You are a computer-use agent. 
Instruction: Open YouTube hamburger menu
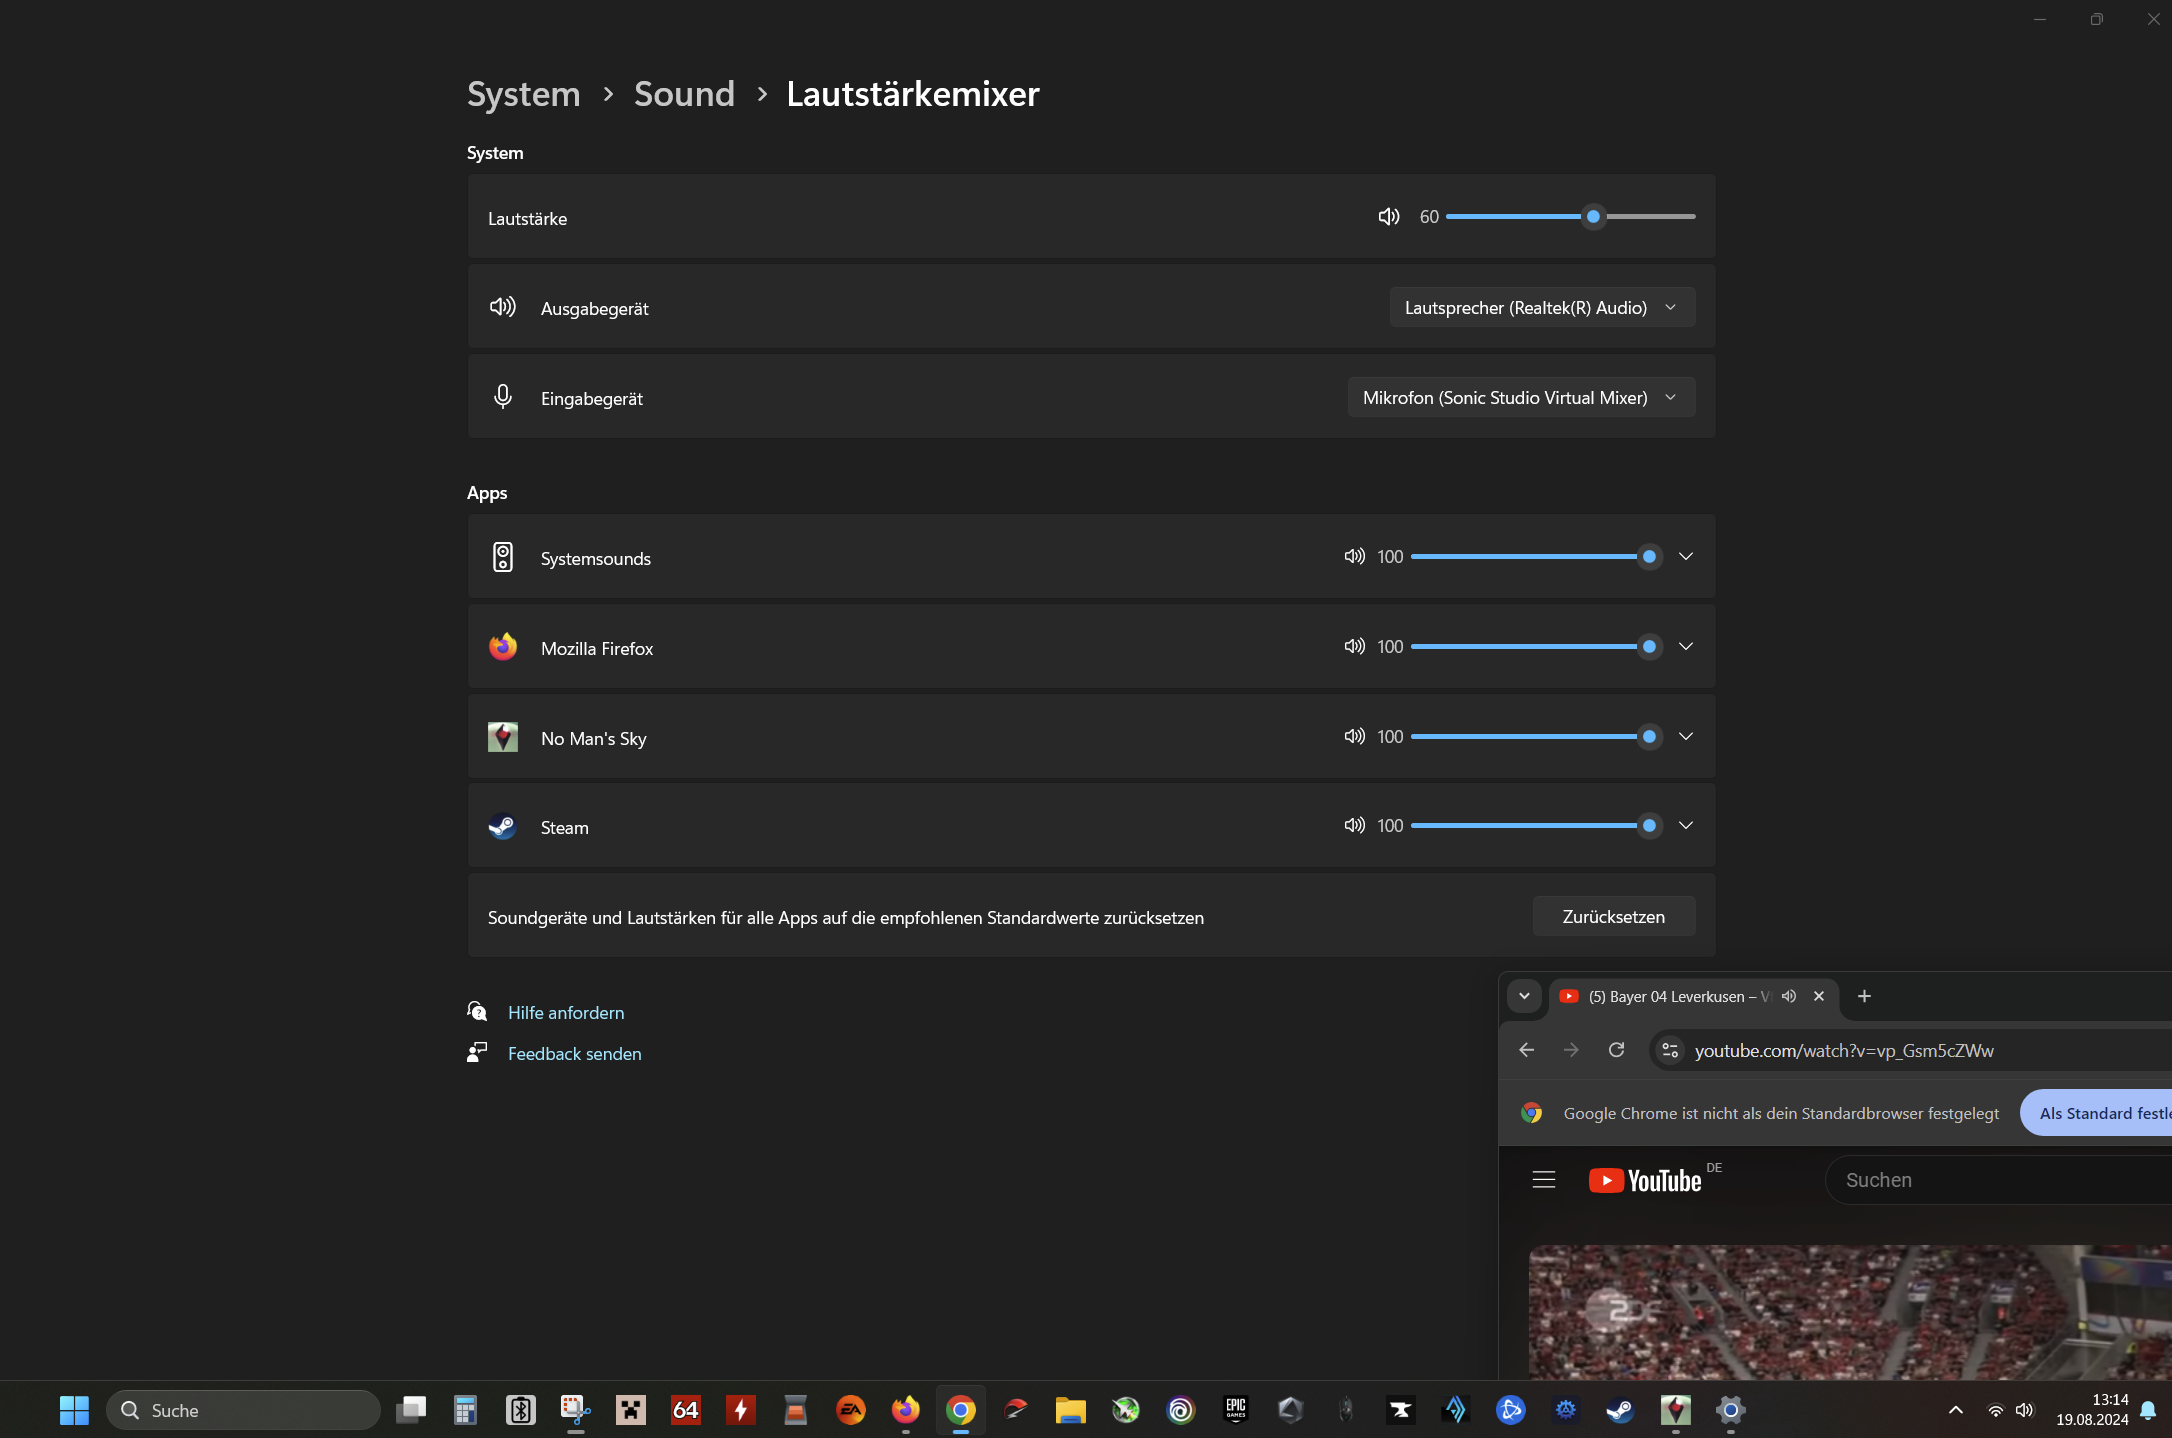[1544, 1180]
